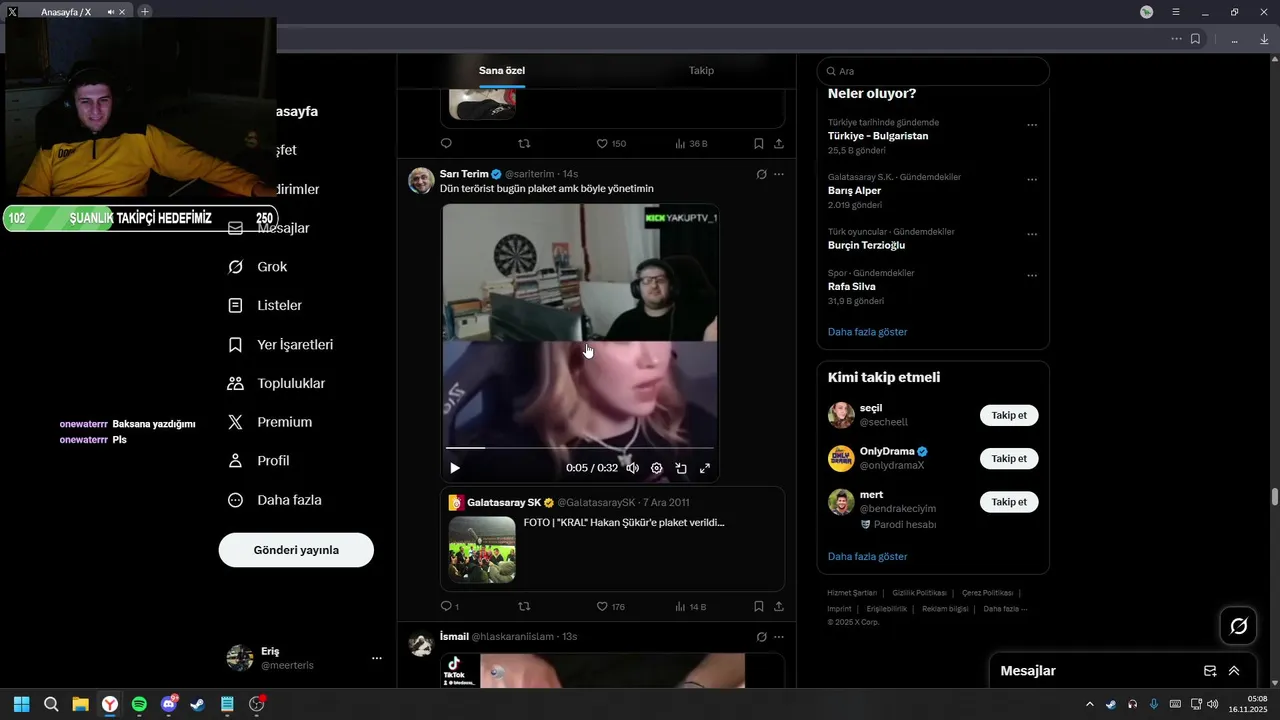Toggle picture-in-picture on the video
Image resolution: width=1280 pixels, height=720 pixels.
(x=681, y=468)
